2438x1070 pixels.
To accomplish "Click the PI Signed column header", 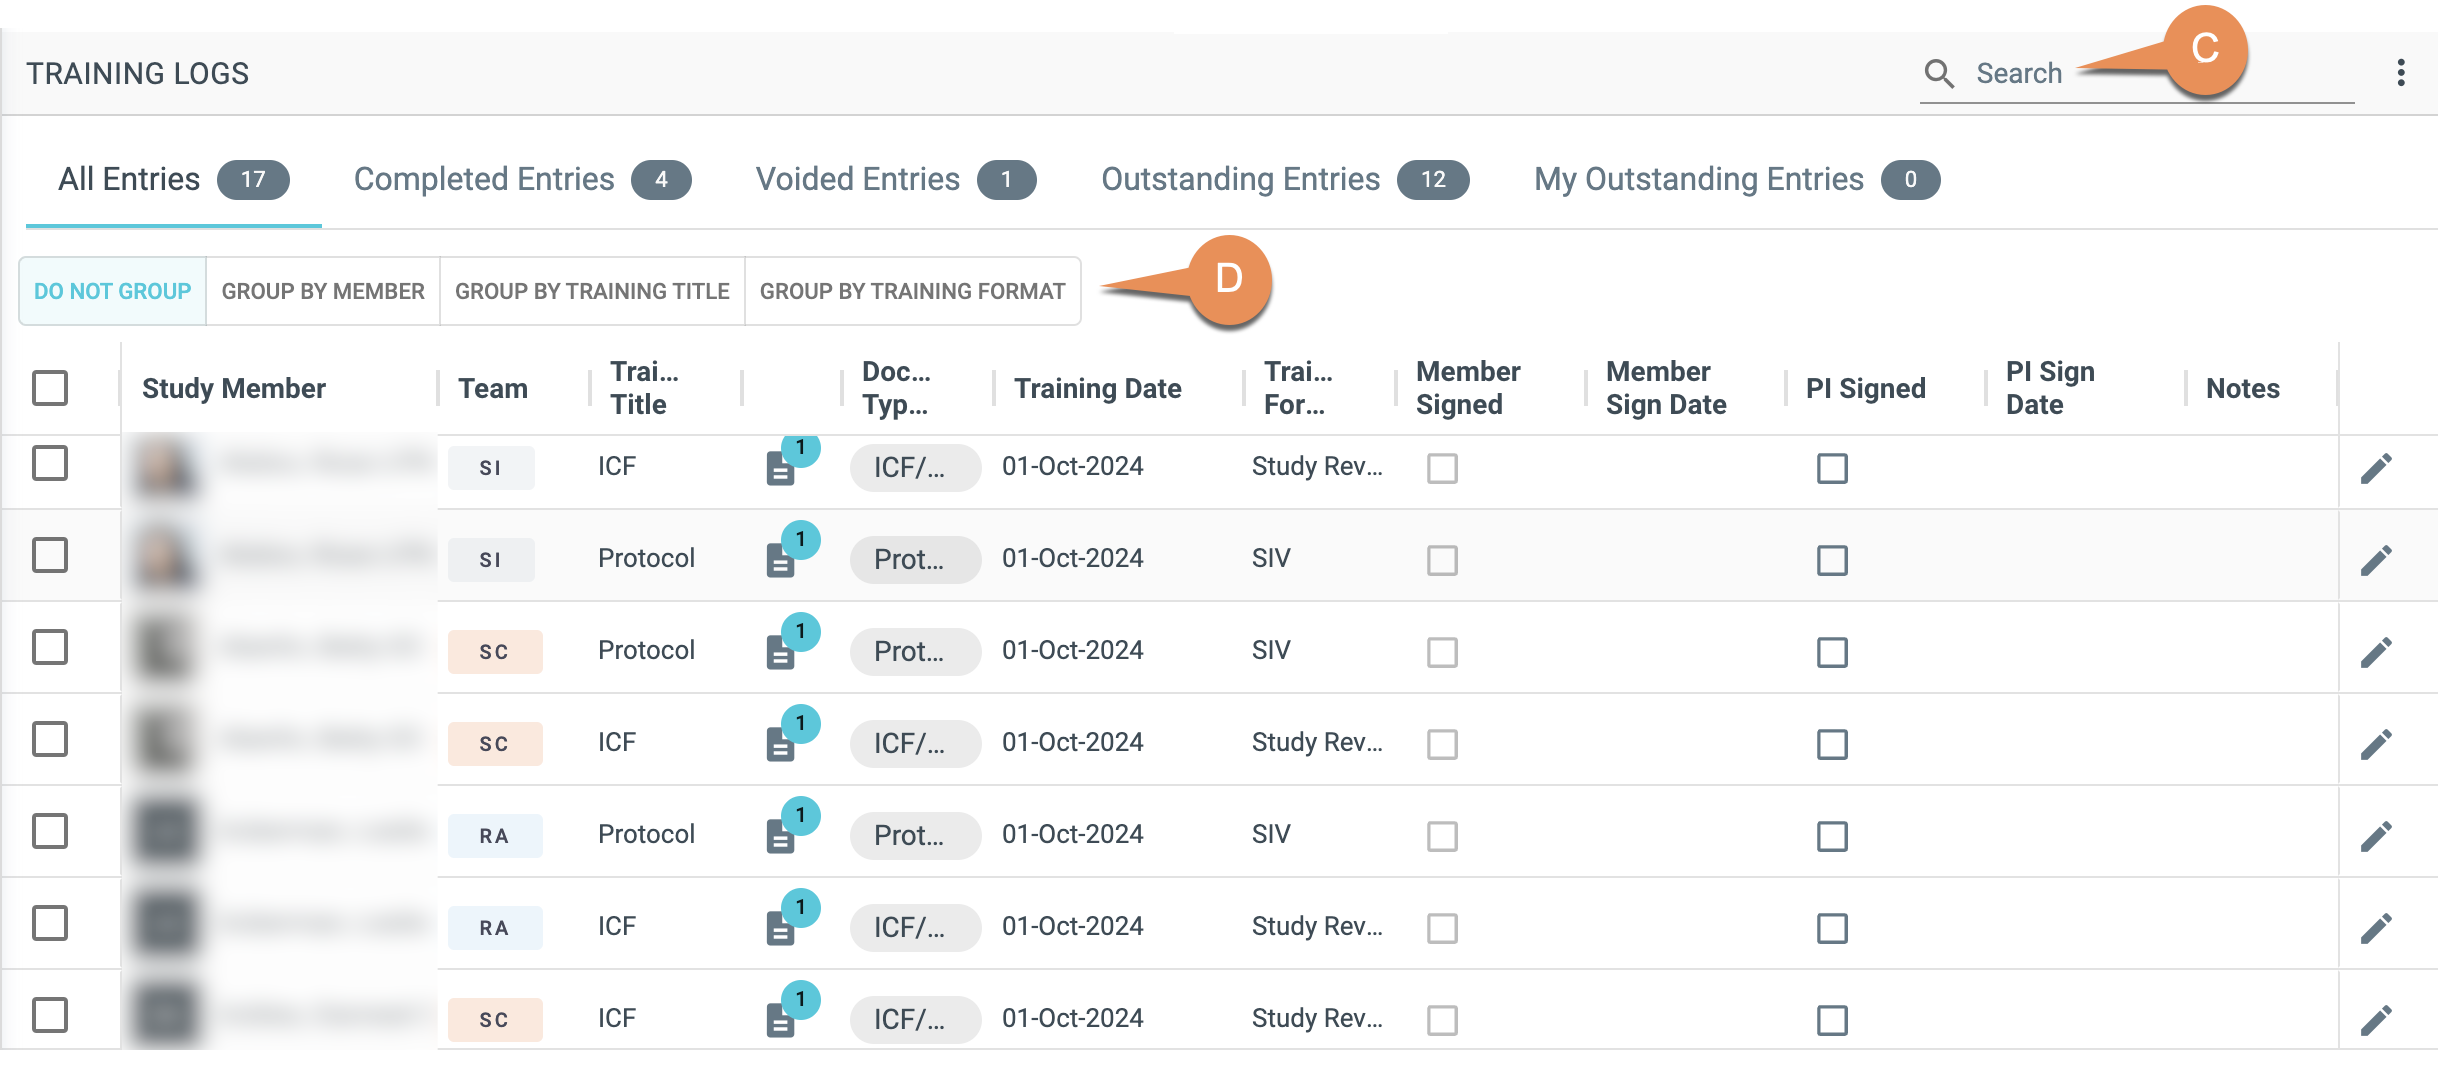I will pyautogui.click(x=1866, y=388).
